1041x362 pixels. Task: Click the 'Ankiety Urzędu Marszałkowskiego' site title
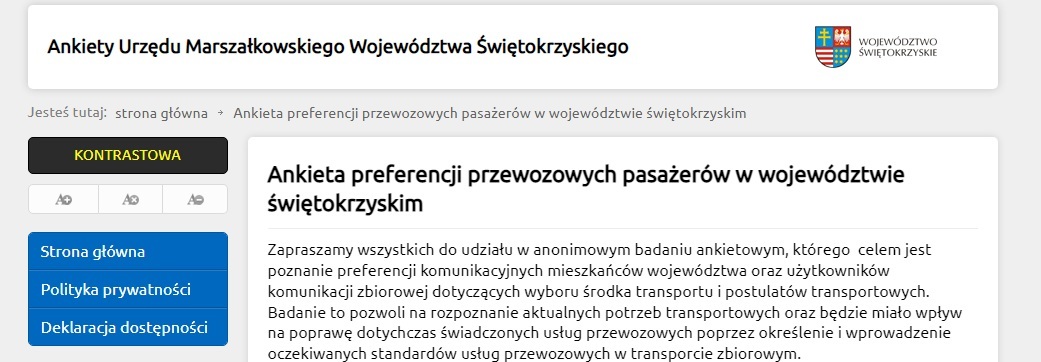(337, 47)
